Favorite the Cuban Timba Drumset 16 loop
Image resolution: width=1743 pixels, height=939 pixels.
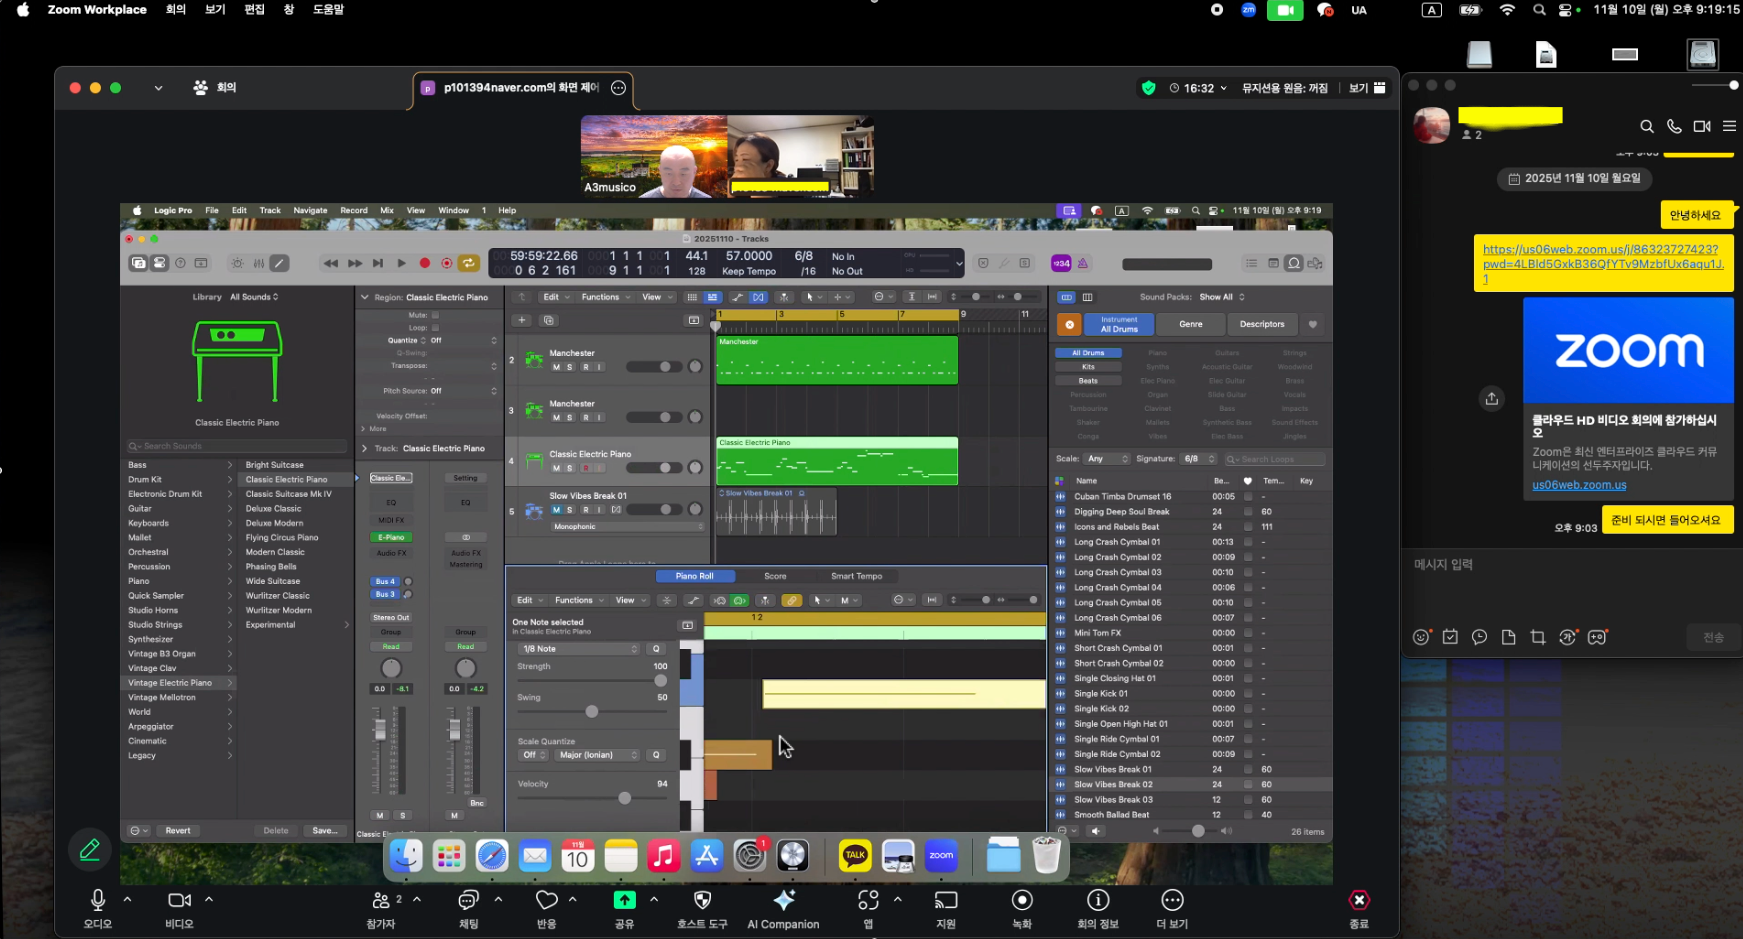[1248, 496]
